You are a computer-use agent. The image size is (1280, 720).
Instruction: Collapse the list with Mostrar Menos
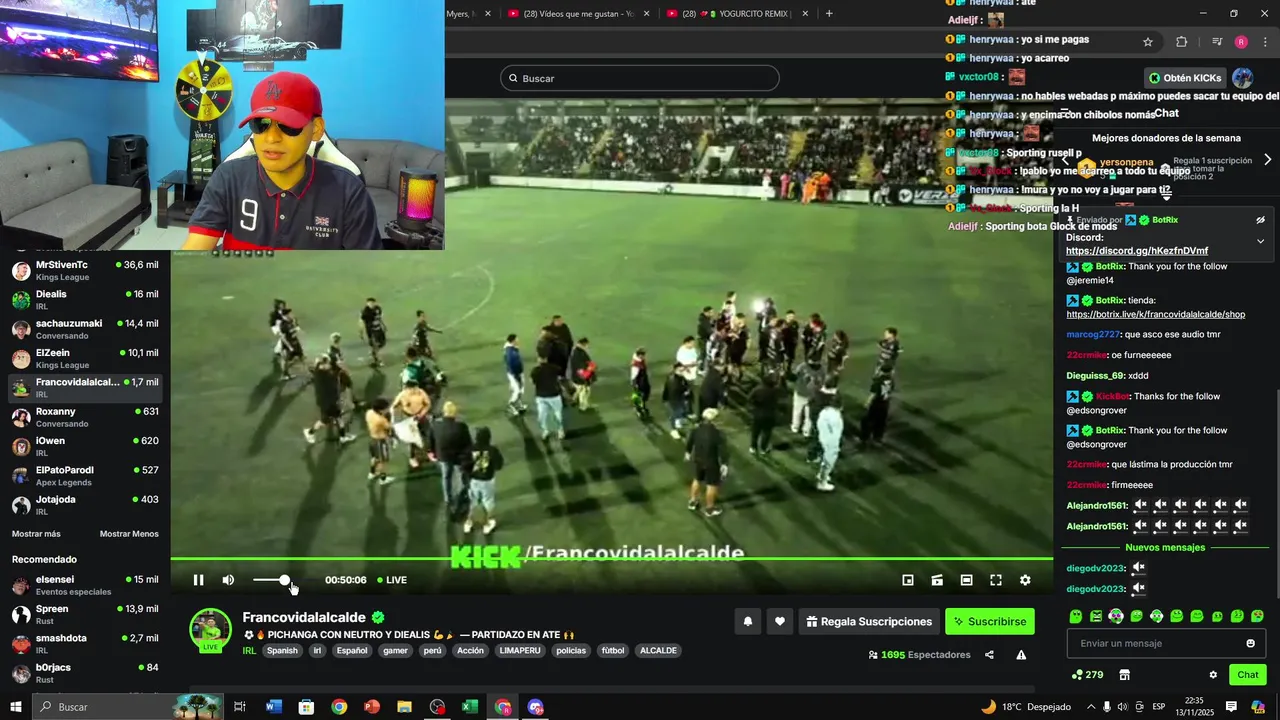point(129,534)
